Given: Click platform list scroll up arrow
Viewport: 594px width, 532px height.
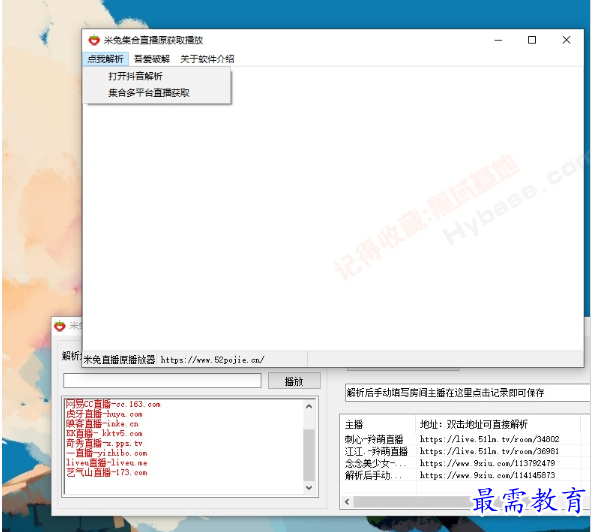Looking at the screenshot, I should coord(309,406).
